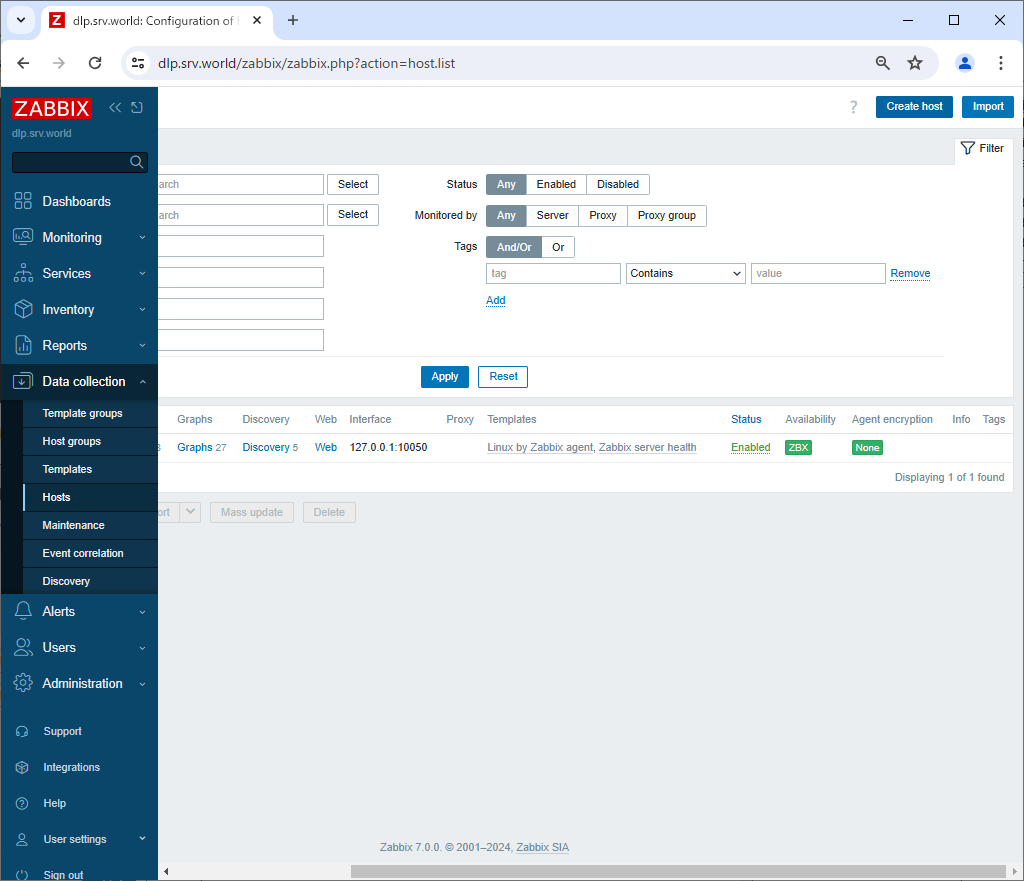Set Monitored by to Proxy
The height and width of the screenshot is (881, 1024).
pyautogui.click(x=603, y=216)
